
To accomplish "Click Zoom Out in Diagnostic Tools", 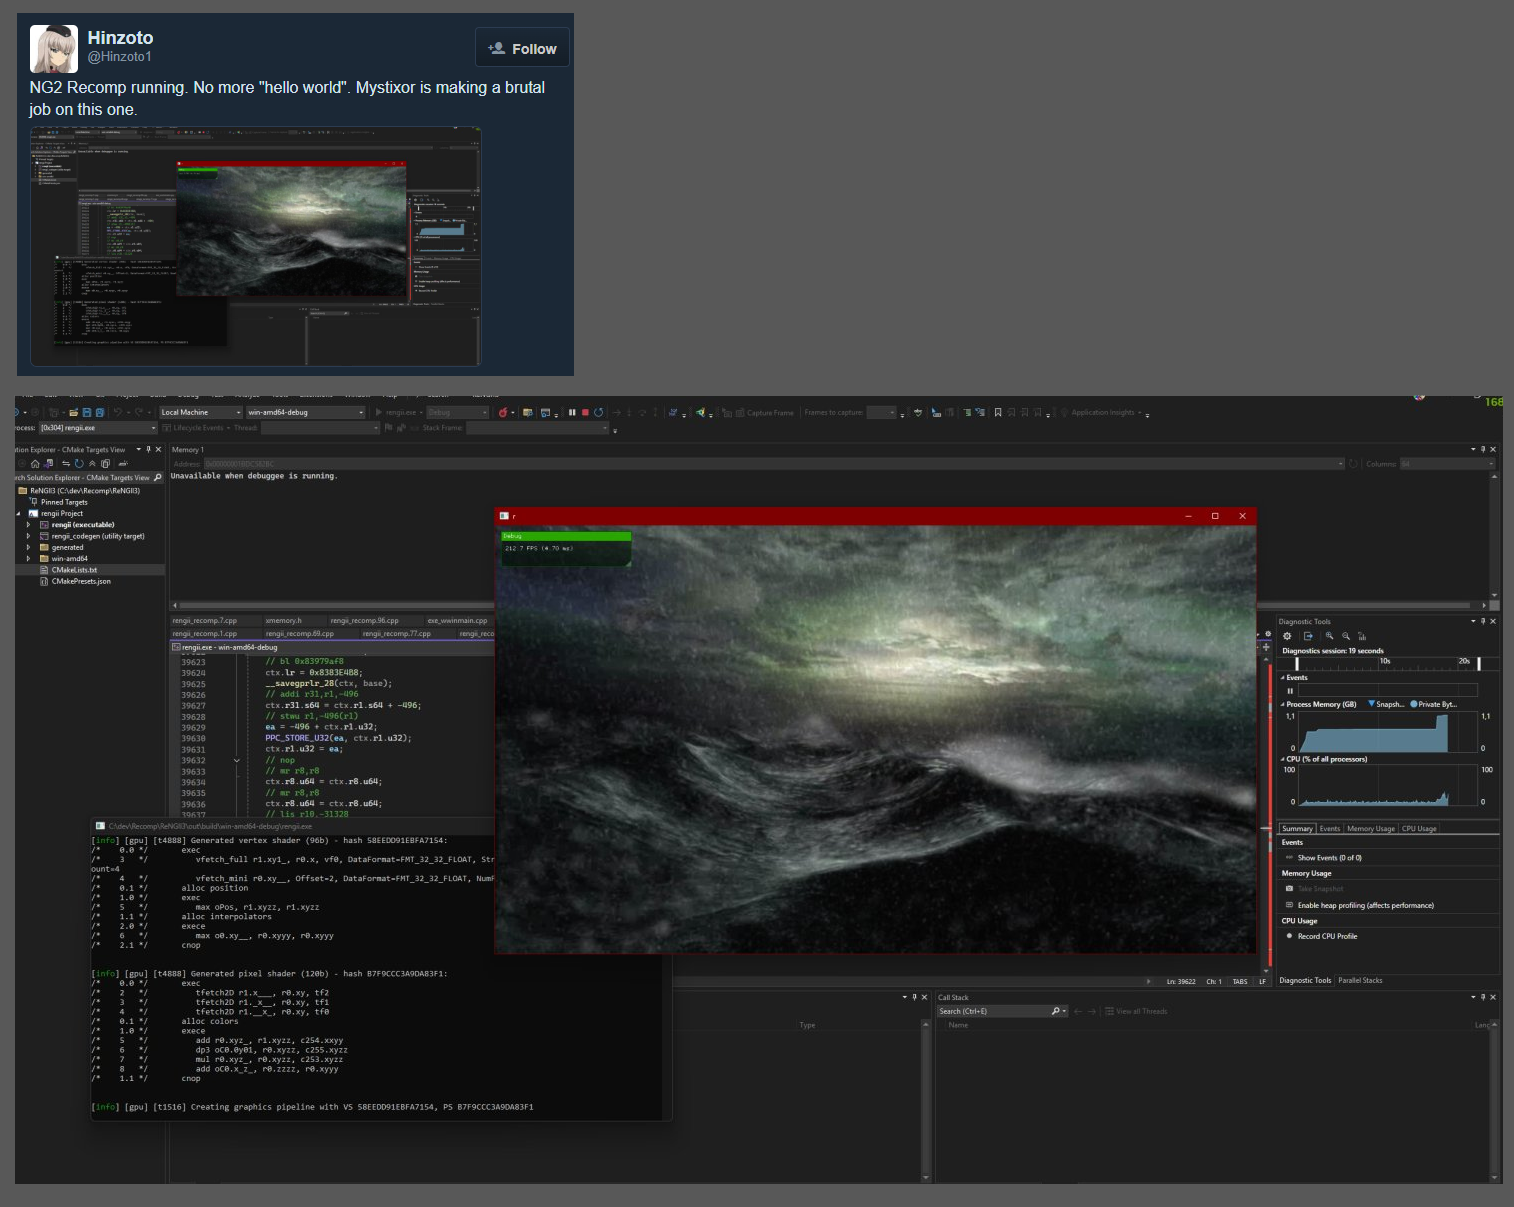I will (1346, 636).
